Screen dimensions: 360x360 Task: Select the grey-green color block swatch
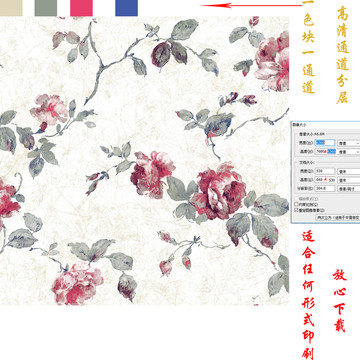point(46,8)
